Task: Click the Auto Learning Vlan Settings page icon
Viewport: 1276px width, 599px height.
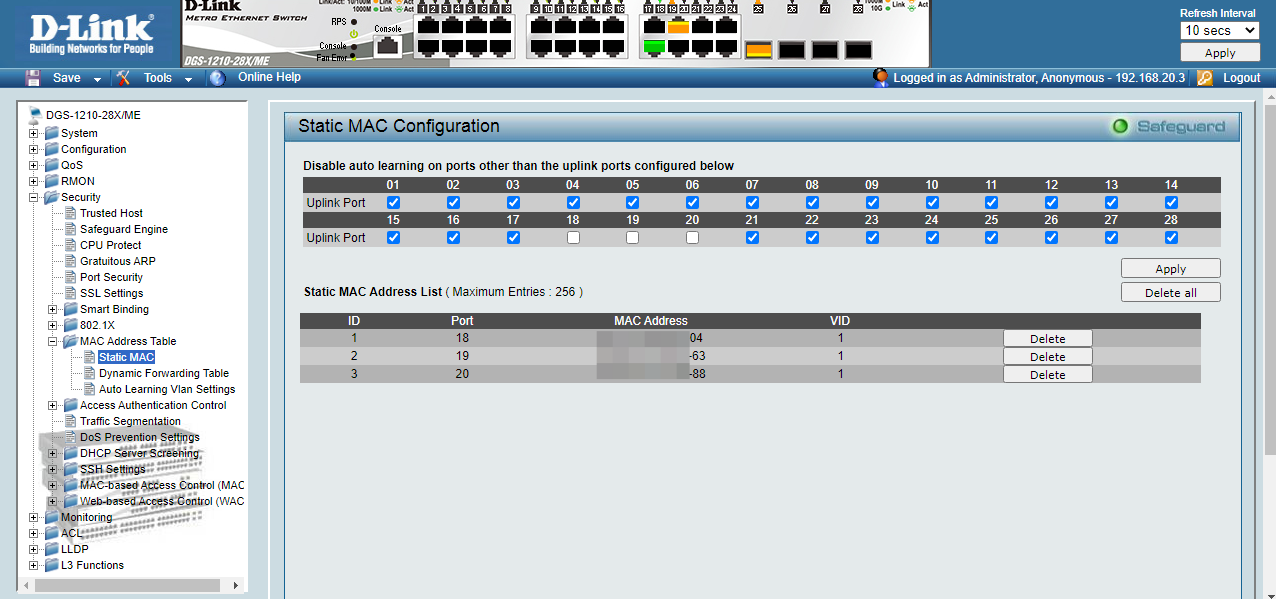Action: tap(89, 389)
